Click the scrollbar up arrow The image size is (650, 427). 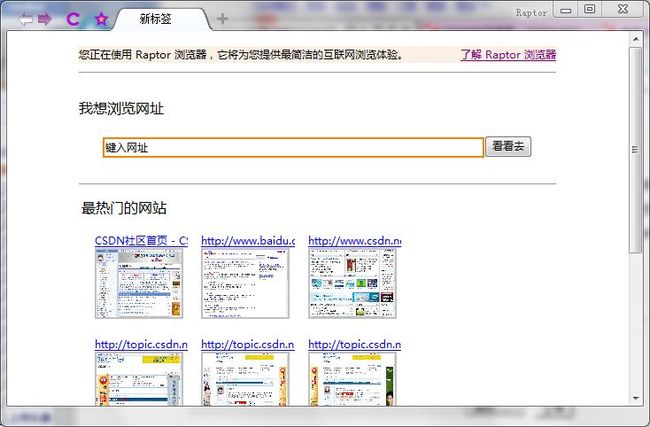coord(636,39)
